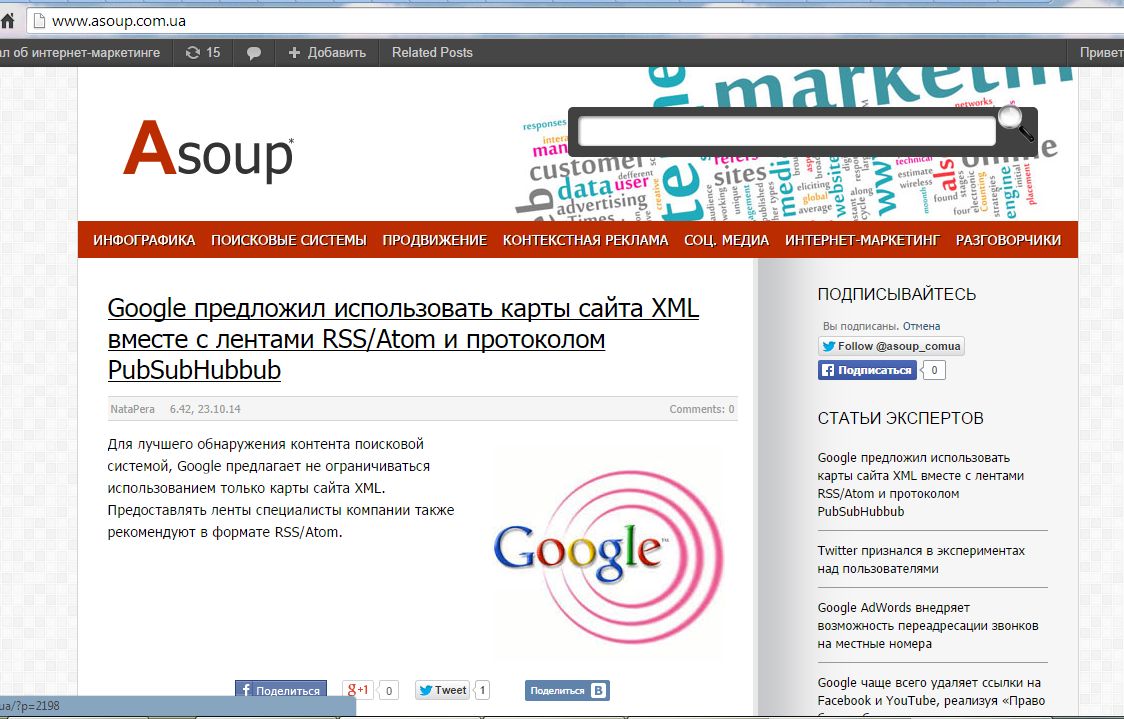Click Follow @asoup_comua Twitter button
The width and height of the screenshot is (1124, 719).
tap(891, 346)
